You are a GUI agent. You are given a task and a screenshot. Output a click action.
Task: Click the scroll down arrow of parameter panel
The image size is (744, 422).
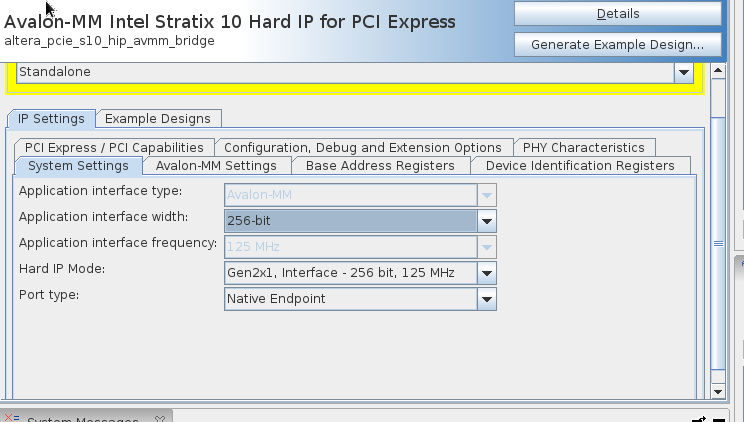[x=717, y=391]
